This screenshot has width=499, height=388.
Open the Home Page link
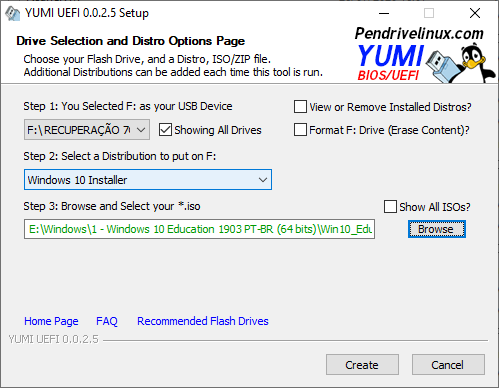(51, 321)
